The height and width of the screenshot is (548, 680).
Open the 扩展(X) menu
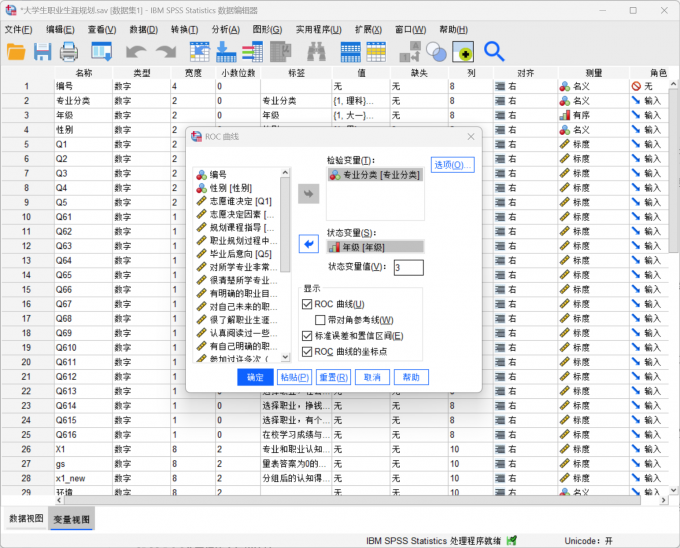click(368, 29)
